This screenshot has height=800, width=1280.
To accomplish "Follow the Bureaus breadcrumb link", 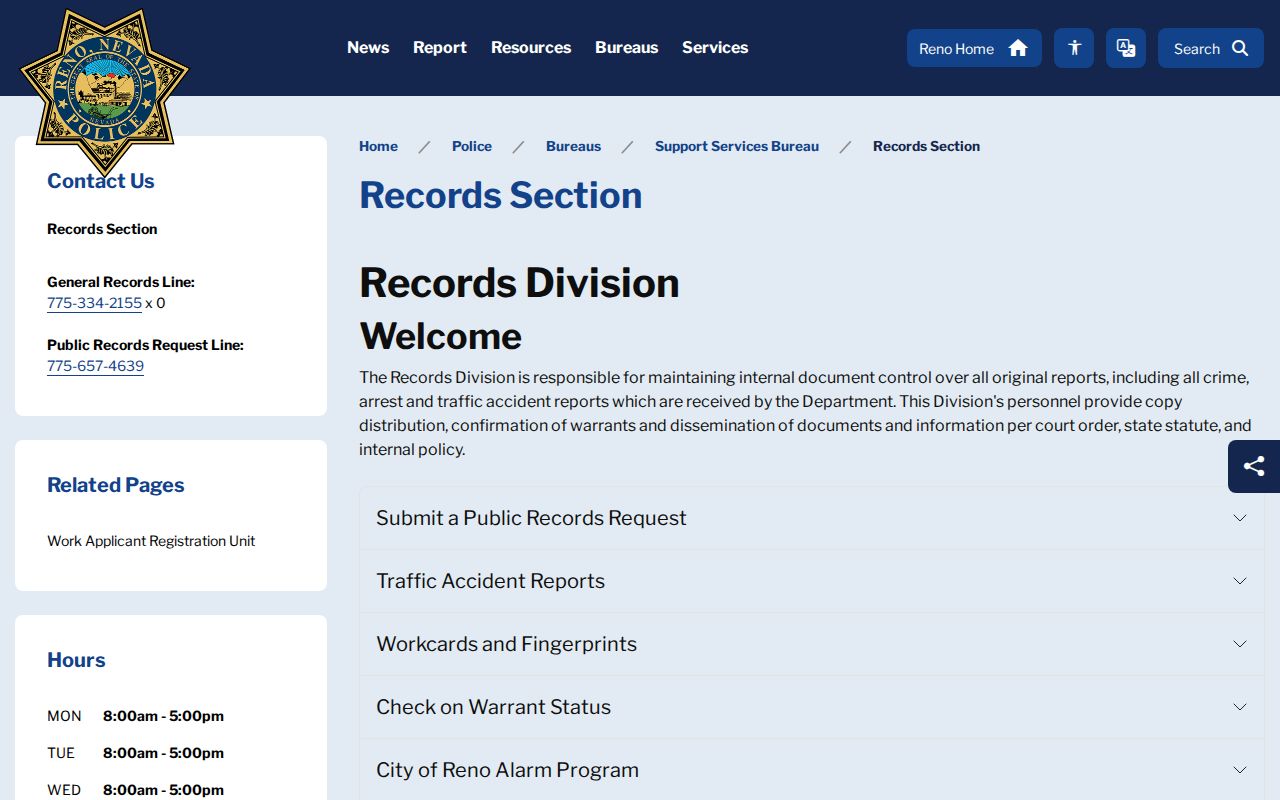I will pyautogui.click(x=574, y=146).
